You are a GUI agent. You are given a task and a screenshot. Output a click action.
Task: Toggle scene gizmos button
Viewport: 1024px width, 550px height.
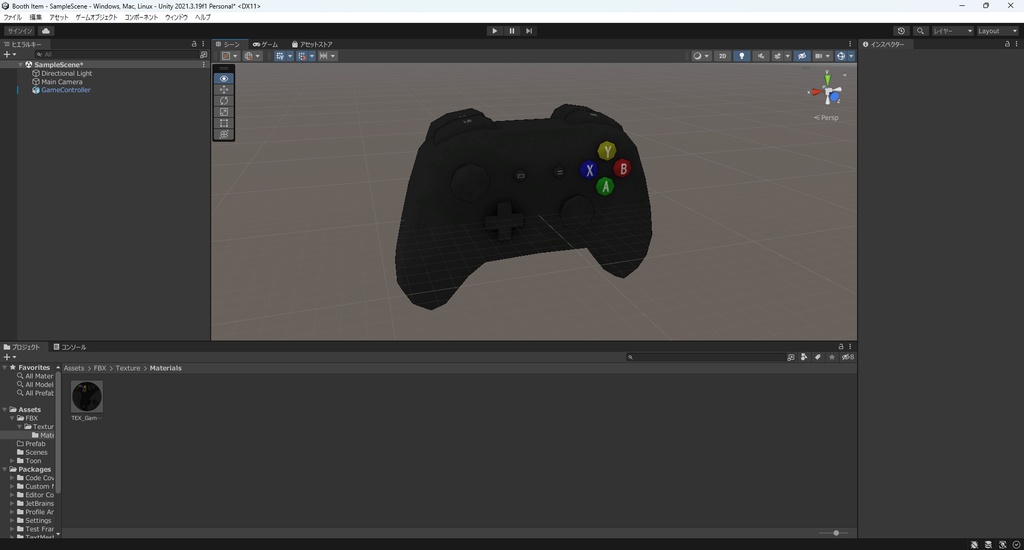(x=841, y=56)
